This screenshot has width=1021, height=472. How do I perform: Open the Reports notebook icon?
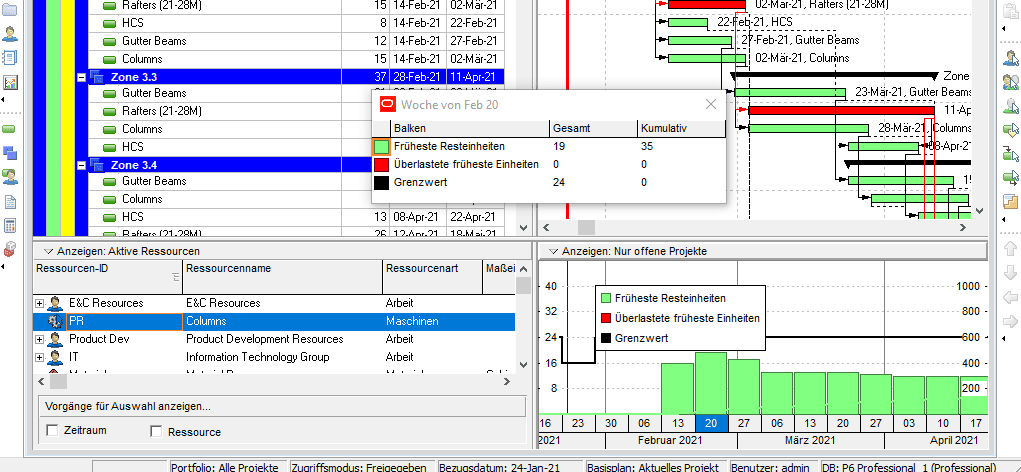tap(10, 58)
